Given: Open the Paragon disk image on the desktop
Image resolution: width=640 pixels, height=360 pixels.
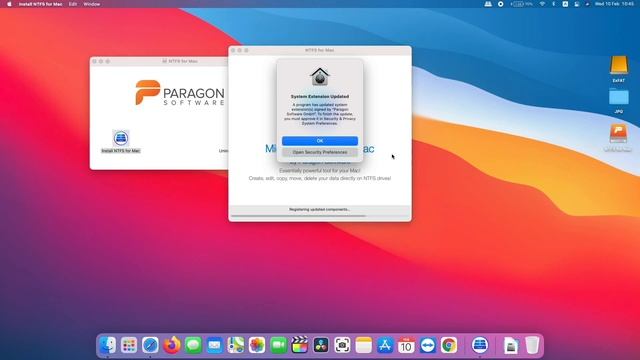Looking at the screenshot, I should coord(618,133).
